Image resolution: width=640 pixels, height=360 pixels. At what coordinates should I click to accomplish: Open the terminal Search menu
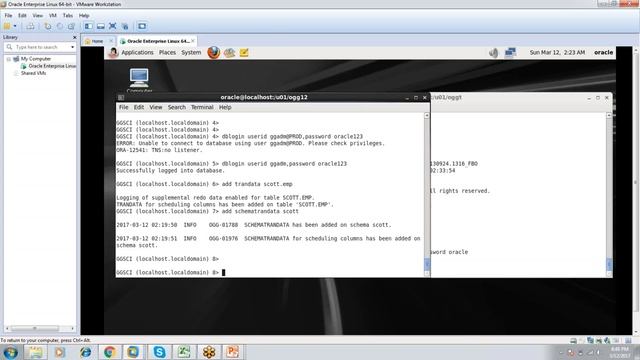[177, 107]
